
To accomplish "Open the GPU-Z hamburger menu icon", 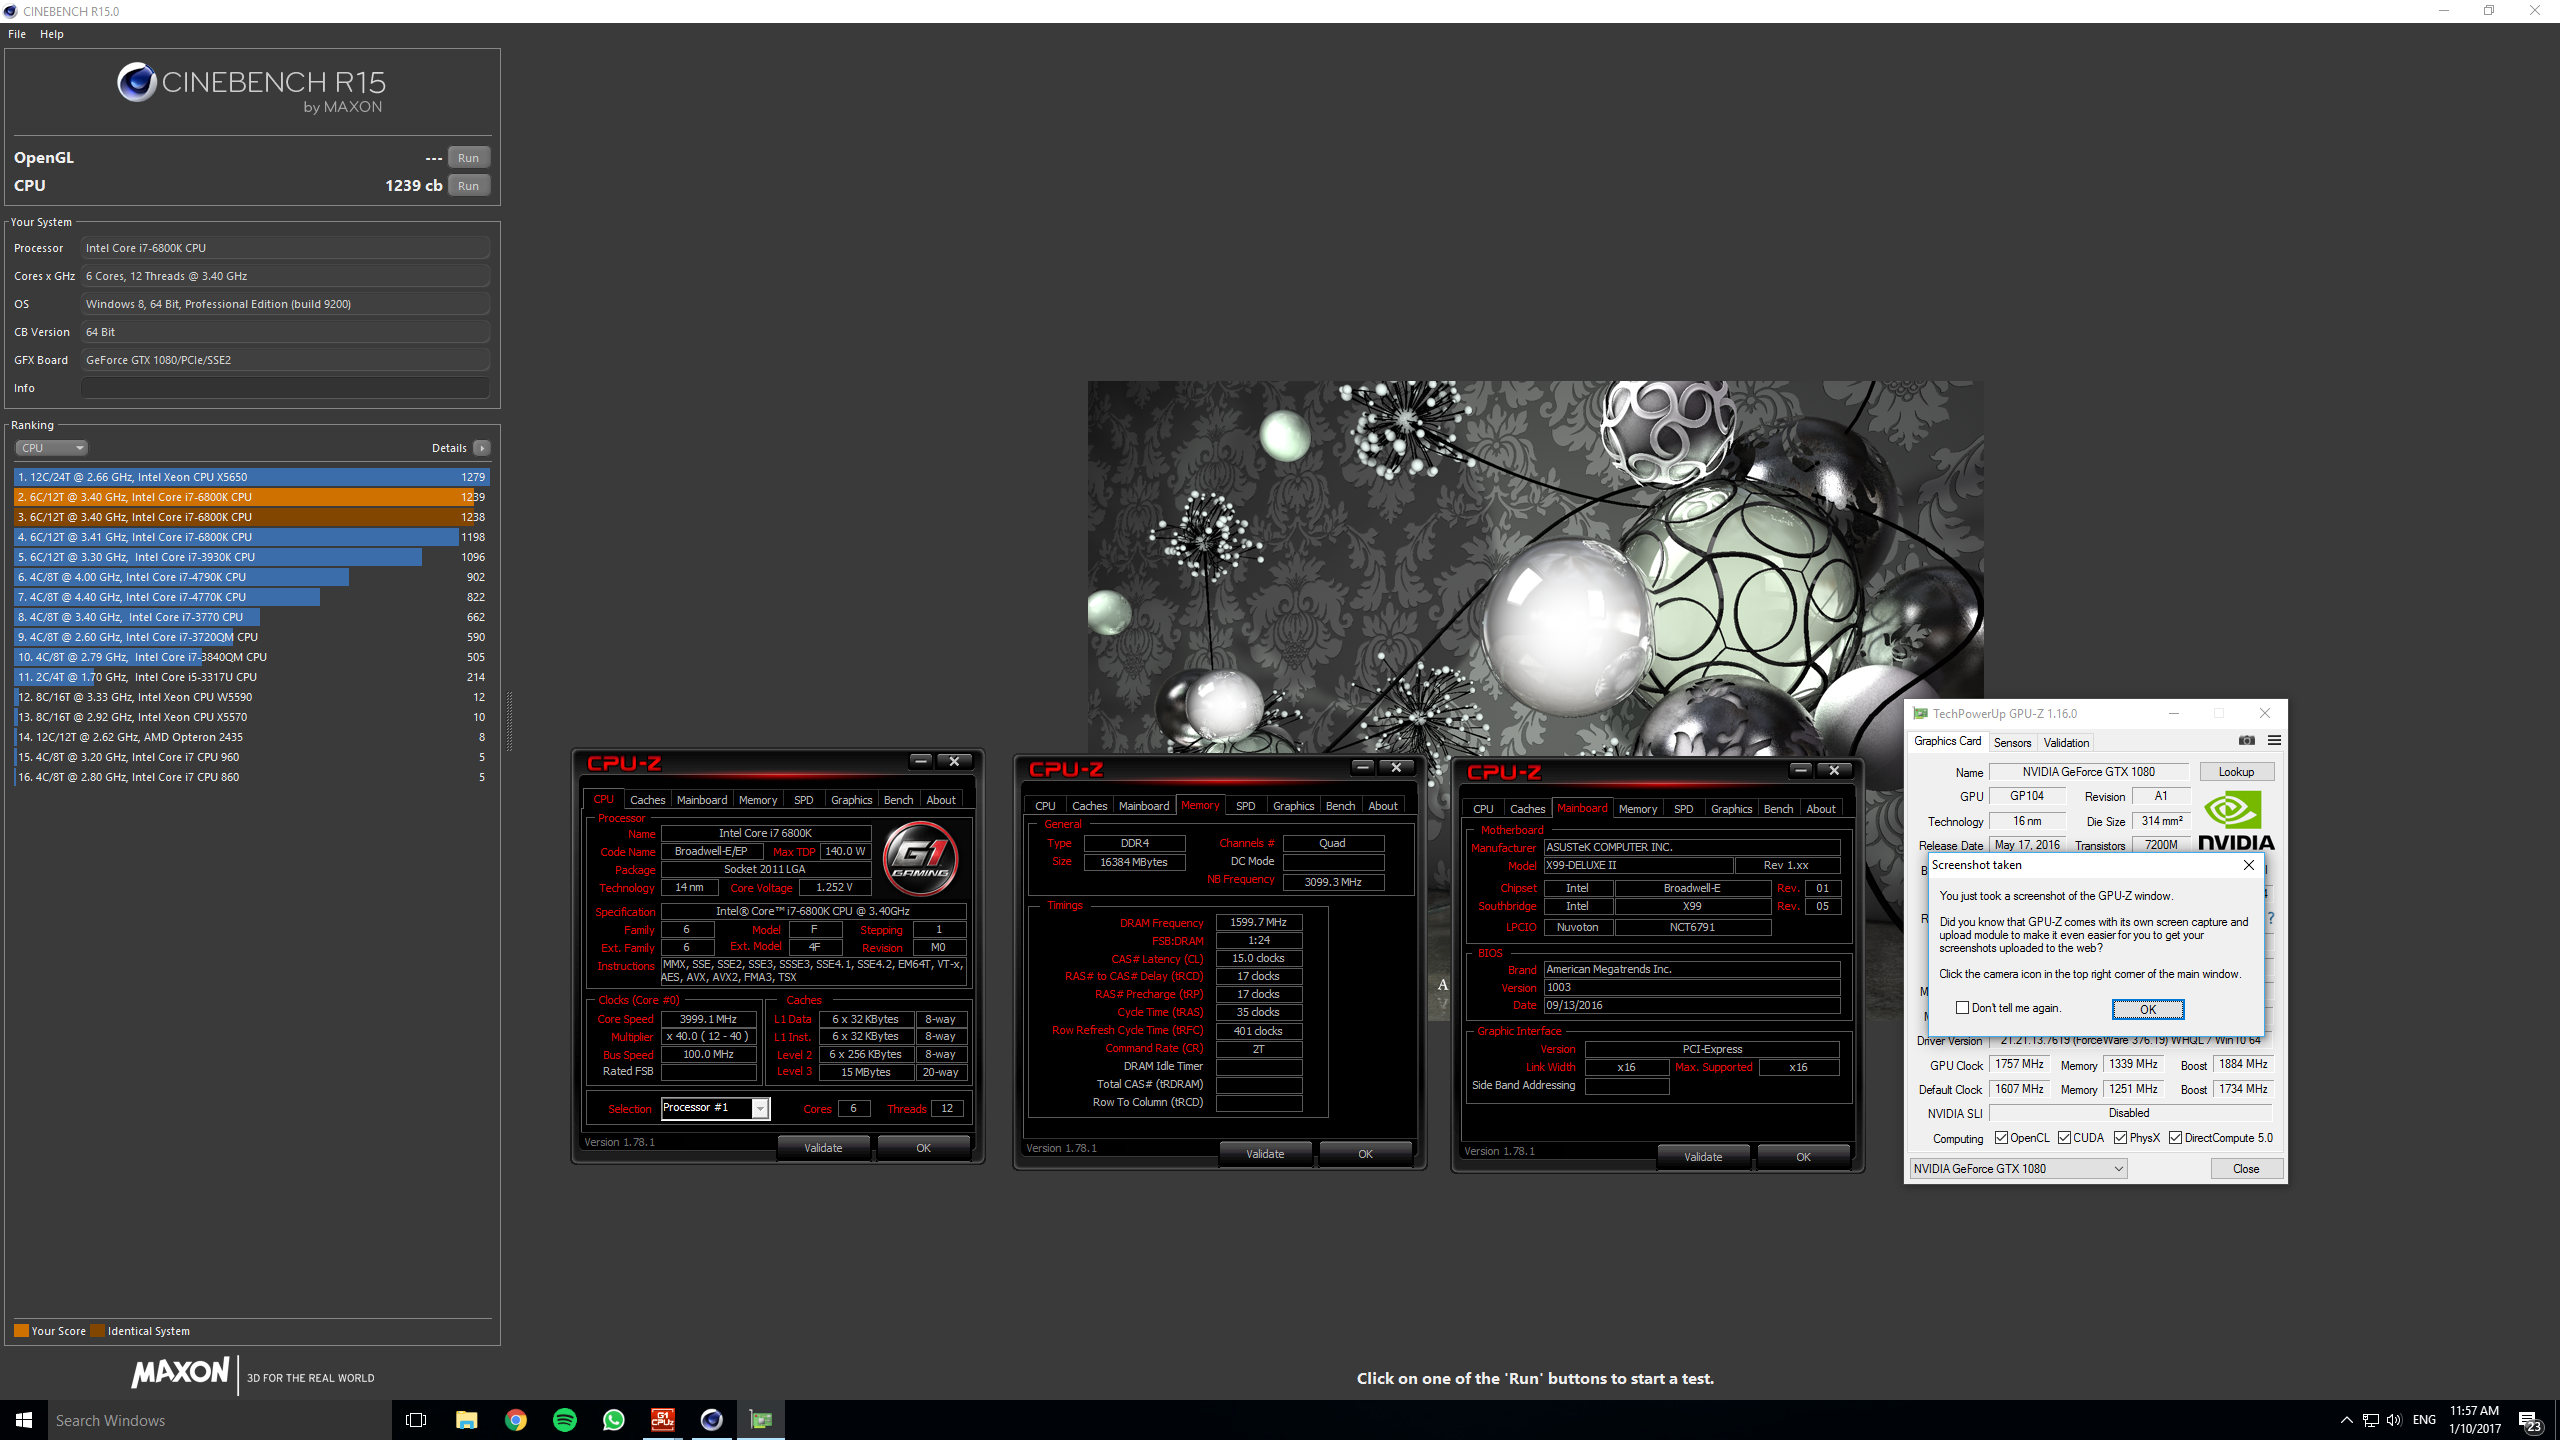I will [2275, 741].
